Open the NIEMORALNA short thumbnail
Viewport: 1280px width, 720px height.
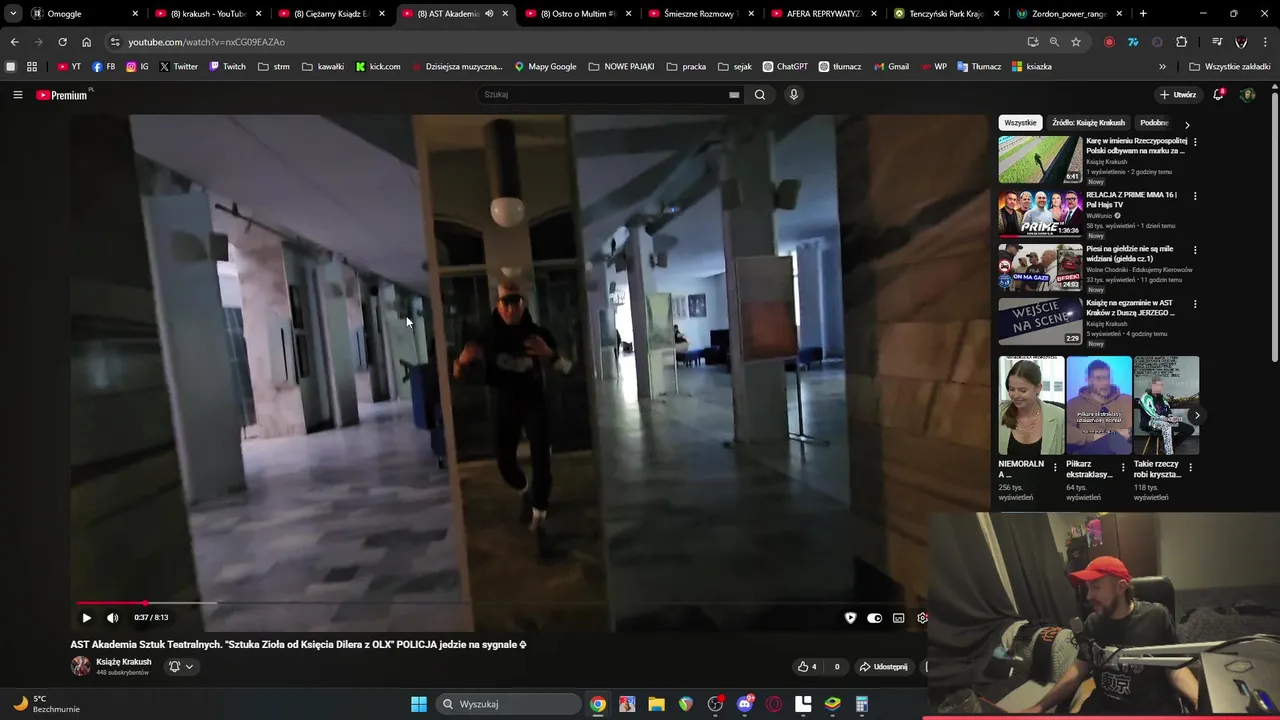coord(1031,405)
